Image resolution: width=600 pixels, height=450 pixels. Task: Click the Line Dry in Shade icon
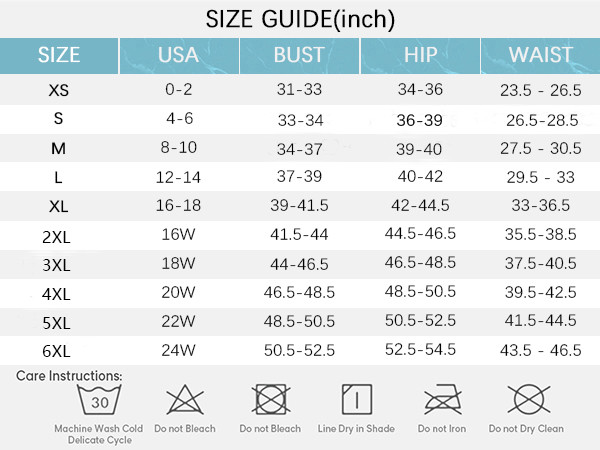click(356, 402)
